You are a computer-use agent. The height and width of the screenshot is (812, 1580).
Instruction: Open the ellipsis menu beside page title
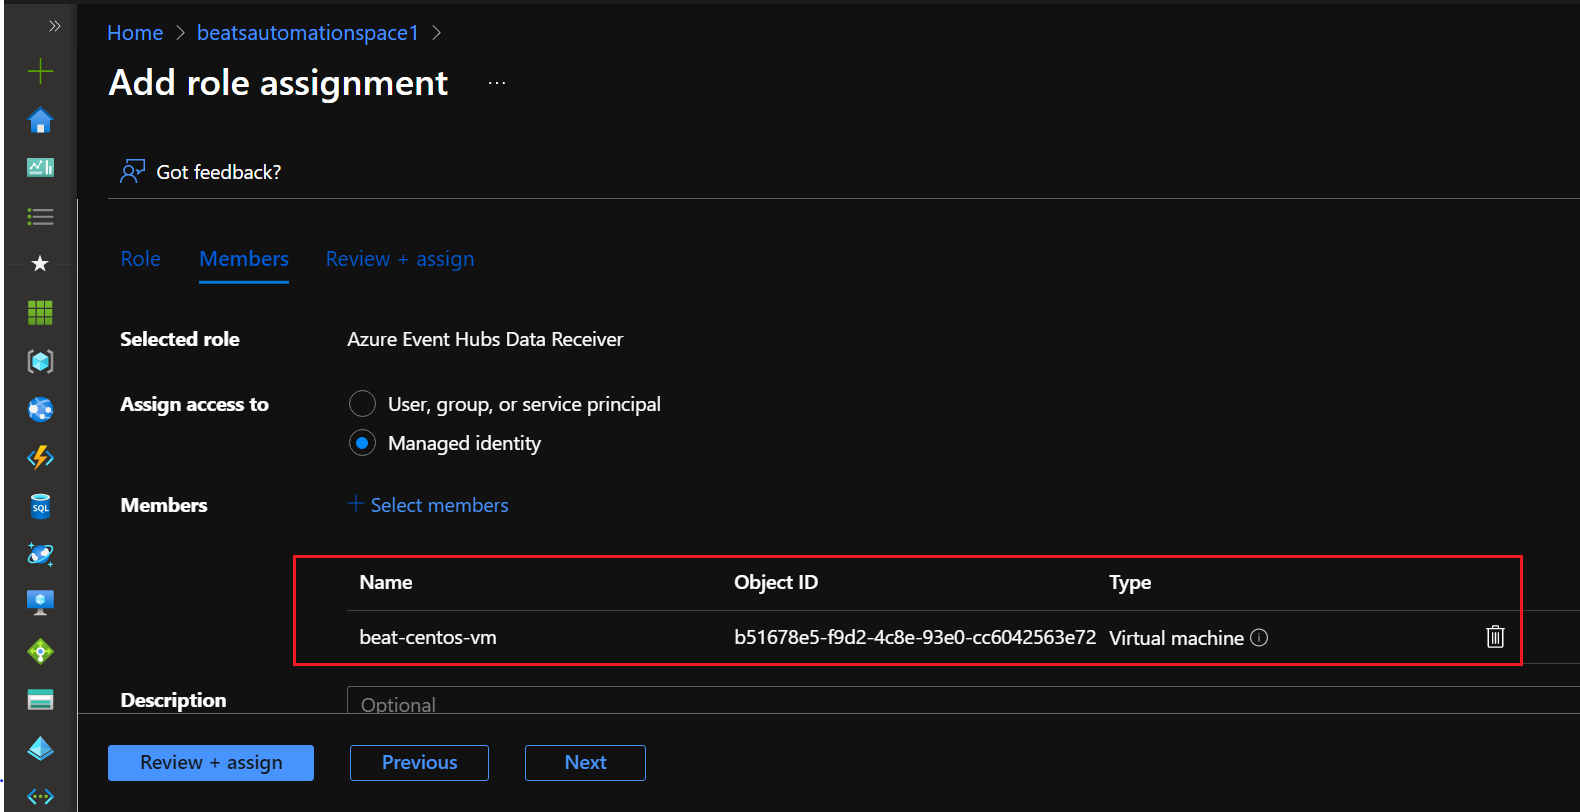click(x=497, y=83)
